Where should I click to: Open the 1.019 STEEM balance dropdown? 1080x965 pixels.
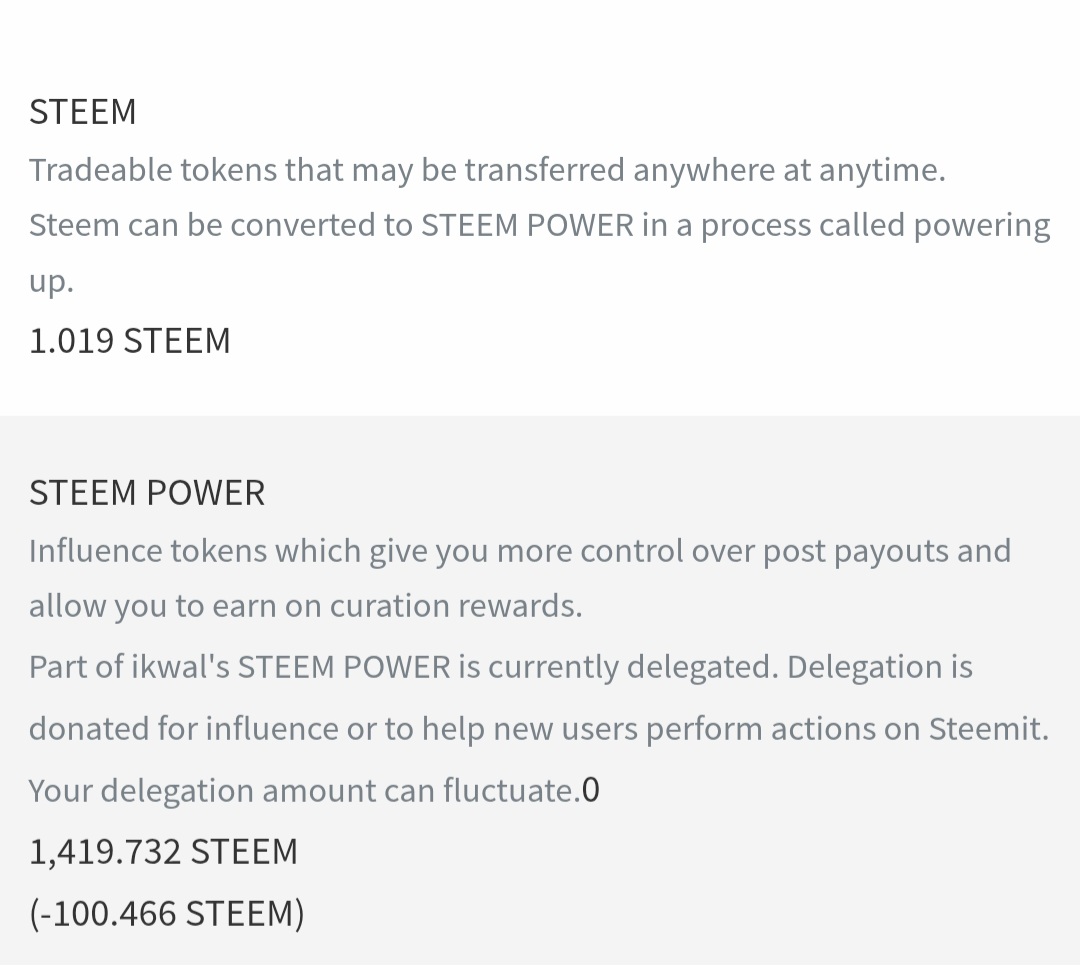coord(129,341)
